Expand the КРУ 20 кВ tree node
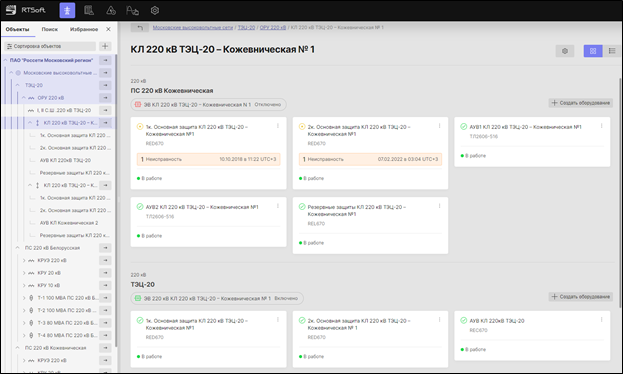This screenshot has height=374, width=623. [24, 273]
